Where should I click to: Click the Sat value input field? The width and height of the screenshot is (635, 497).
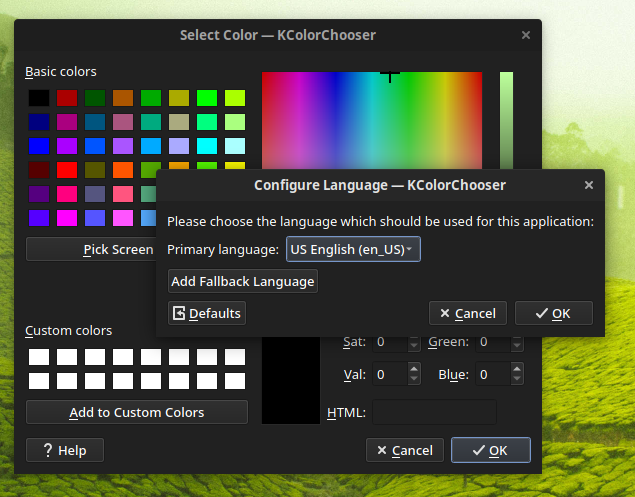pyautogui.click(x=390, y=342)
